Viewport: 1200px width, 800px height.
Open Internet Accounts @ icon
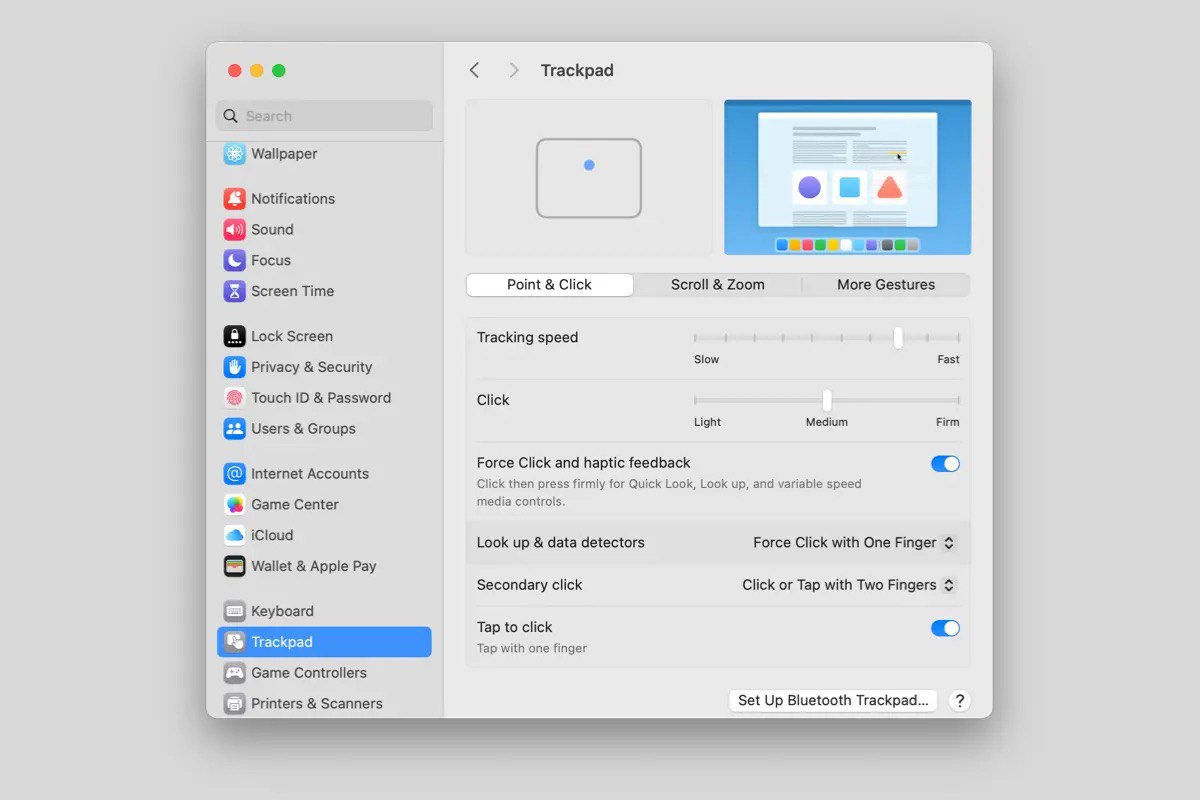234,474
